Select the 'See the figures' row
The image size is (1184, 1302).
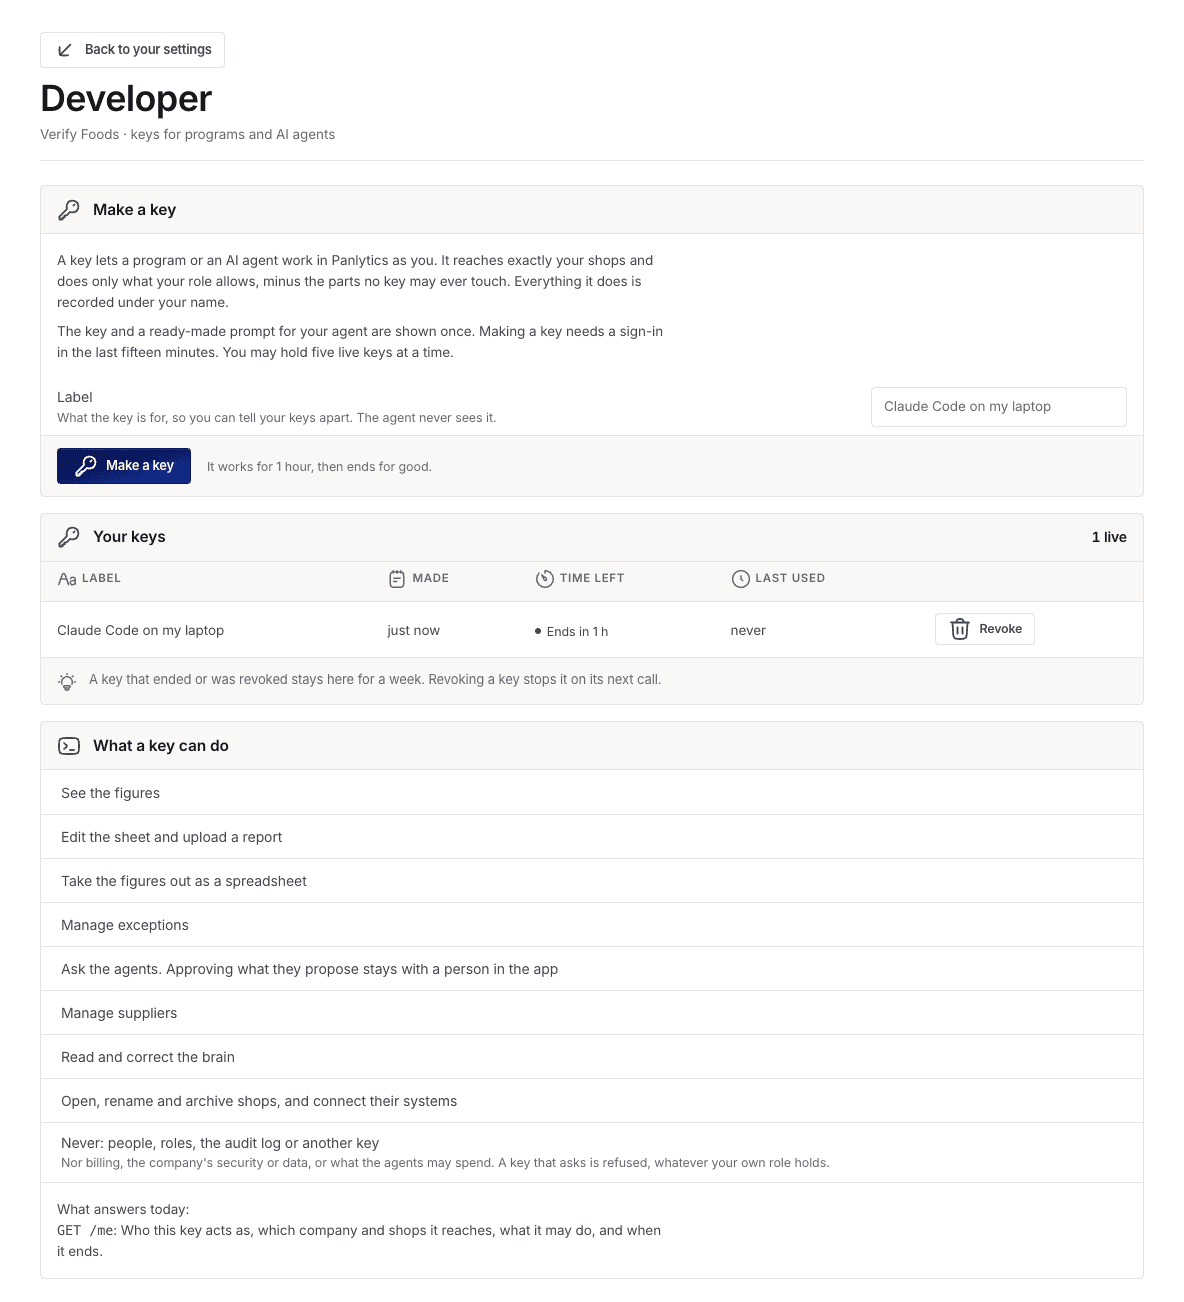tap(592, 793)
